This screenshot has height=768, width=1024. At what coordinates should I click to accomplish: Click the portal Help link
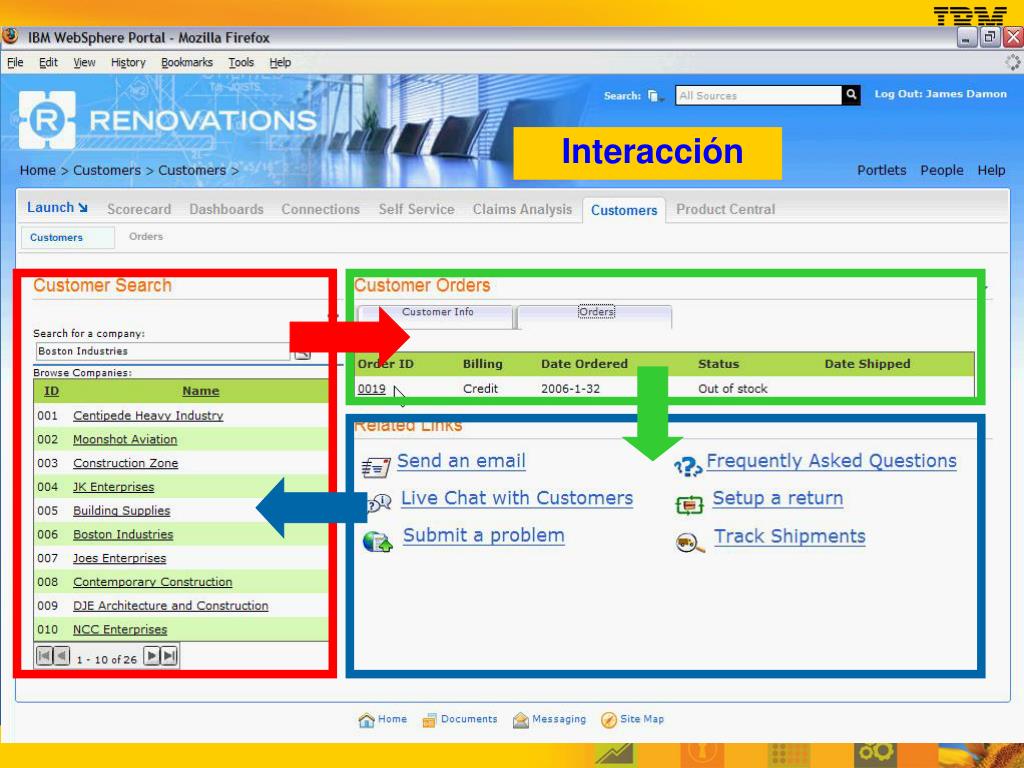[991, 170]
